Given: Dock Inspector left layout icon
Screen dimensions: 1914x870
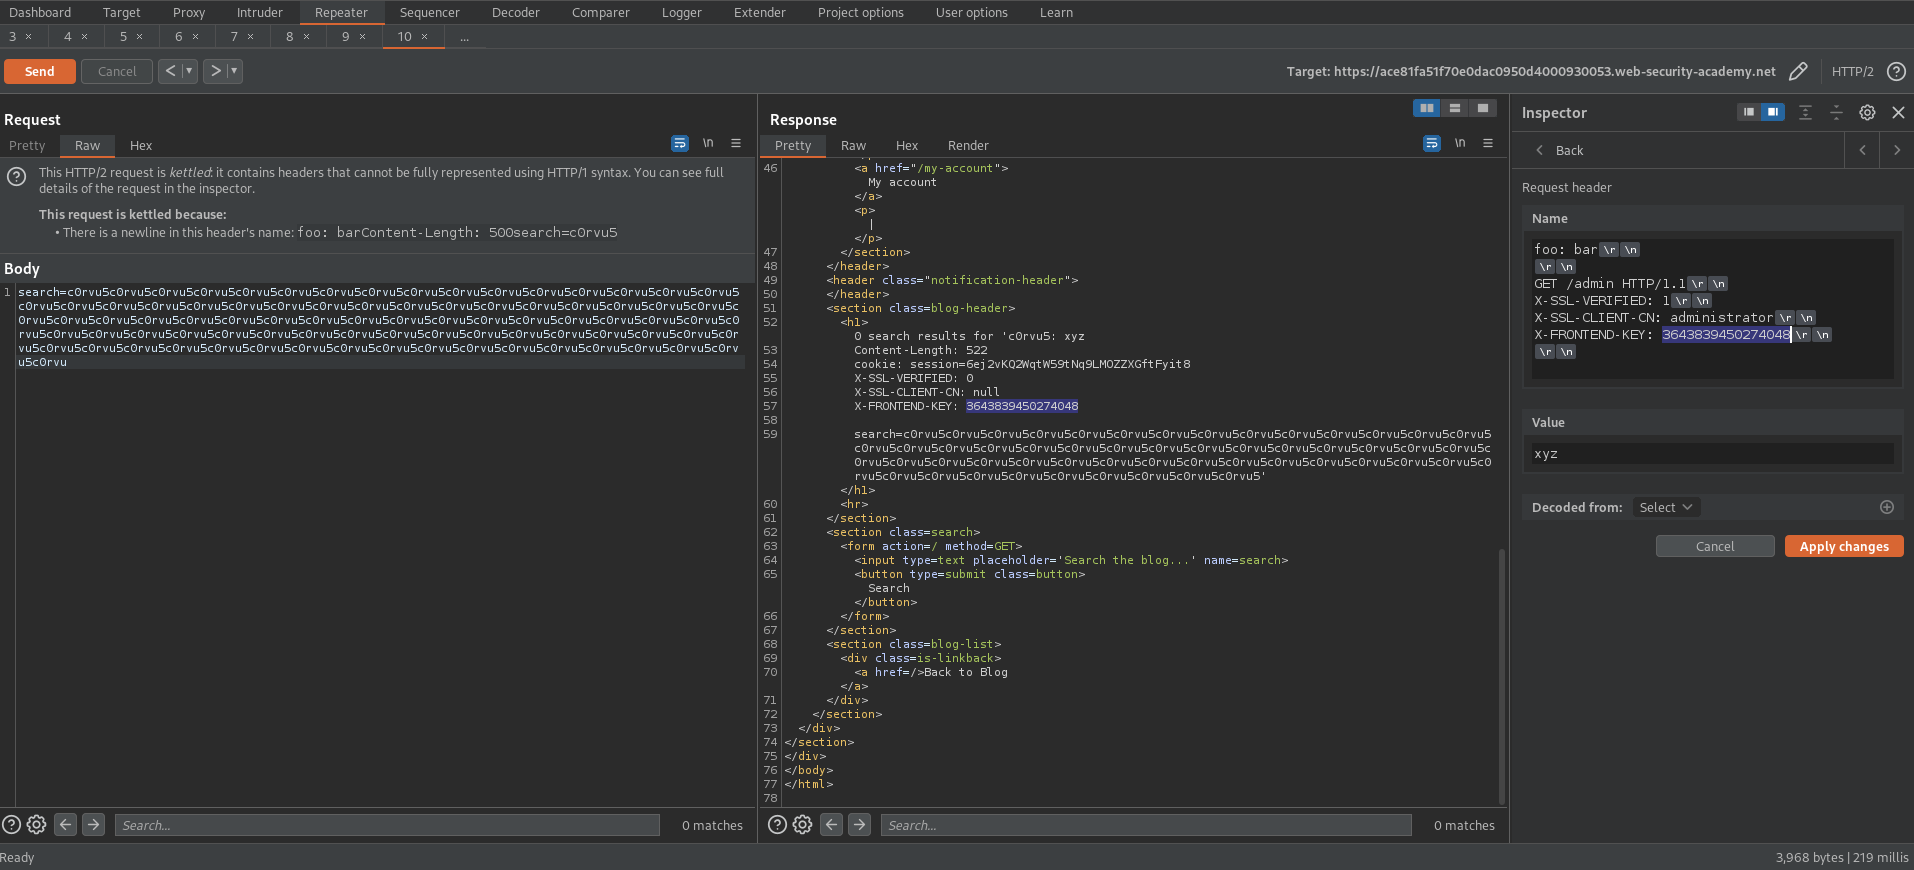Looking at the screenshot, I should (1749, 112).
